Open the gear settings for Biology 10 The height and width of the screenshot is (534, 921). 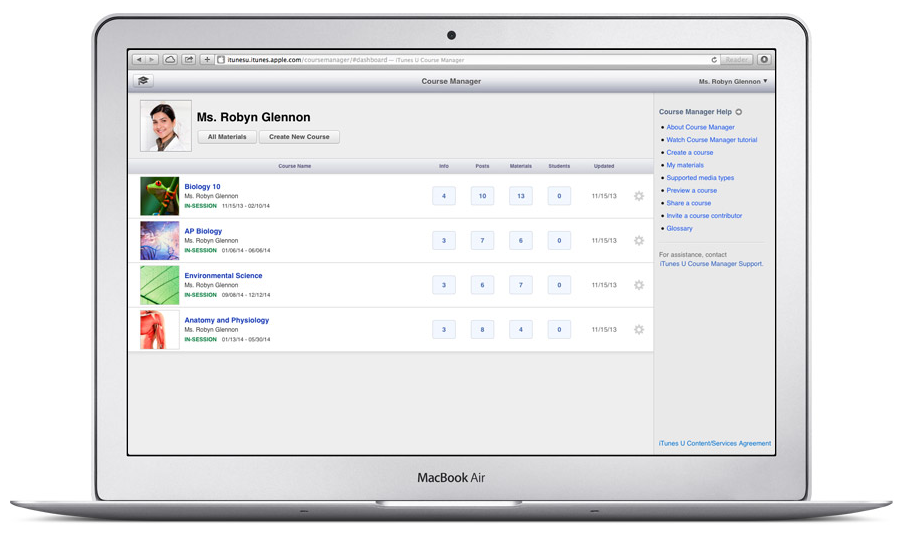click(x=639, y=196)
